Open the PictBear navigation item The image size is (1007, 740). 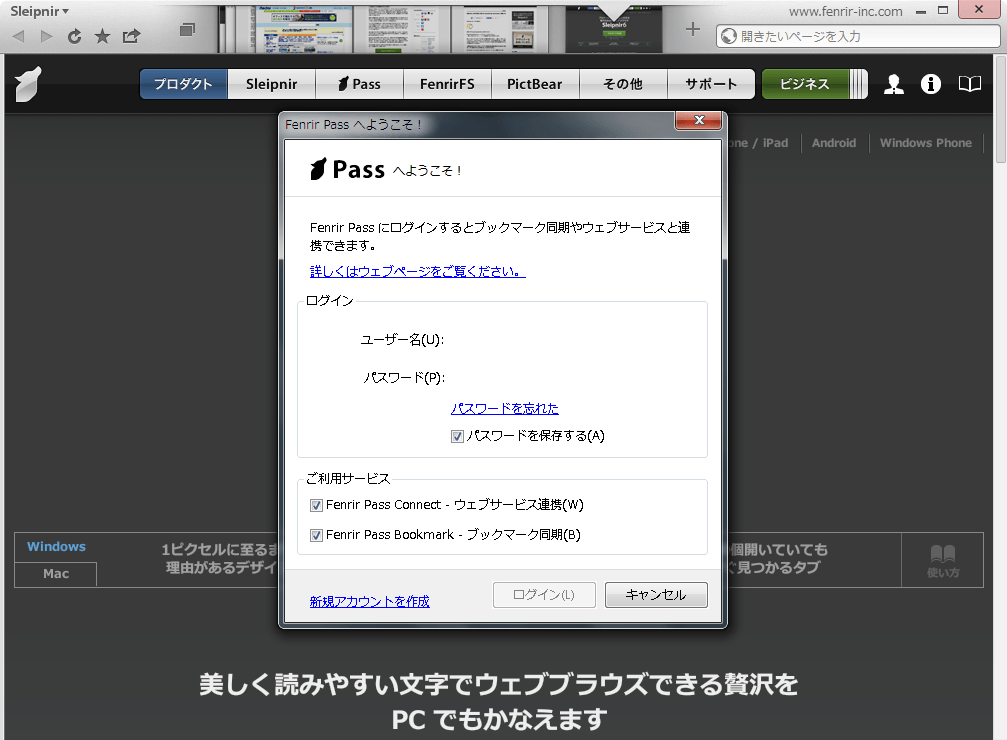pyautogui.click(x=534, y=84)
